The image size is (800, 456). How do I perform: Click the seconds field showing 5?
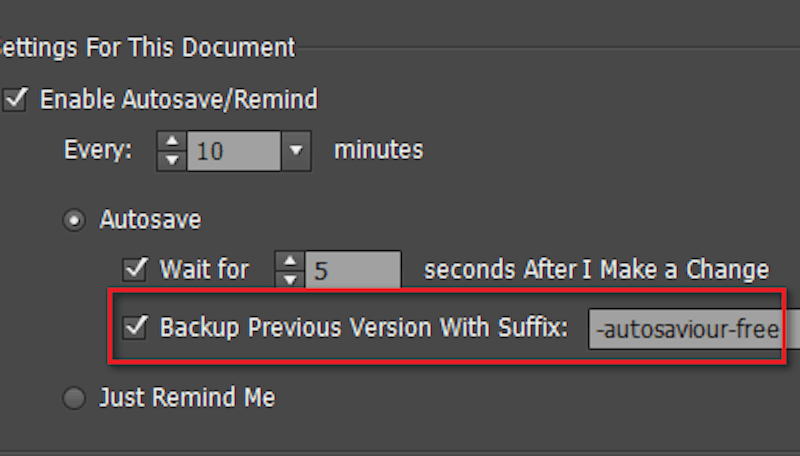(x=352, y=270)
